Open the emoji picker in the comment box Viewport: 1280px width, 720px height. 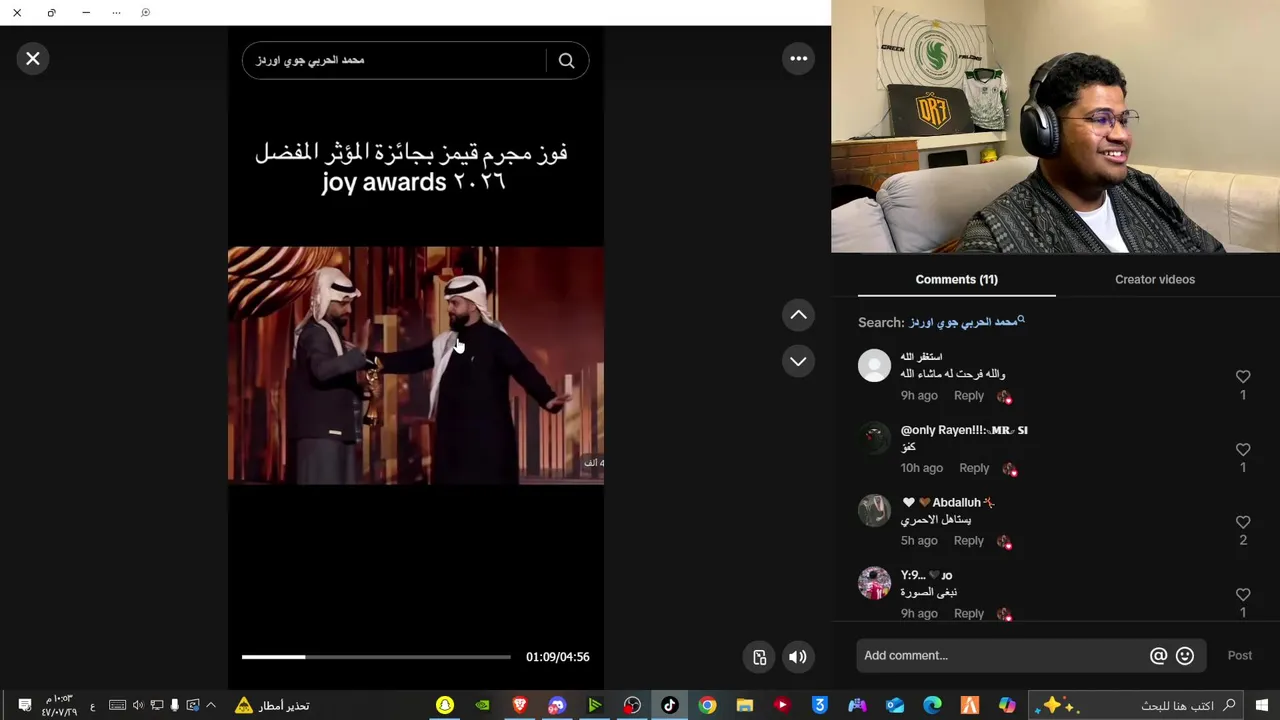1185,656
